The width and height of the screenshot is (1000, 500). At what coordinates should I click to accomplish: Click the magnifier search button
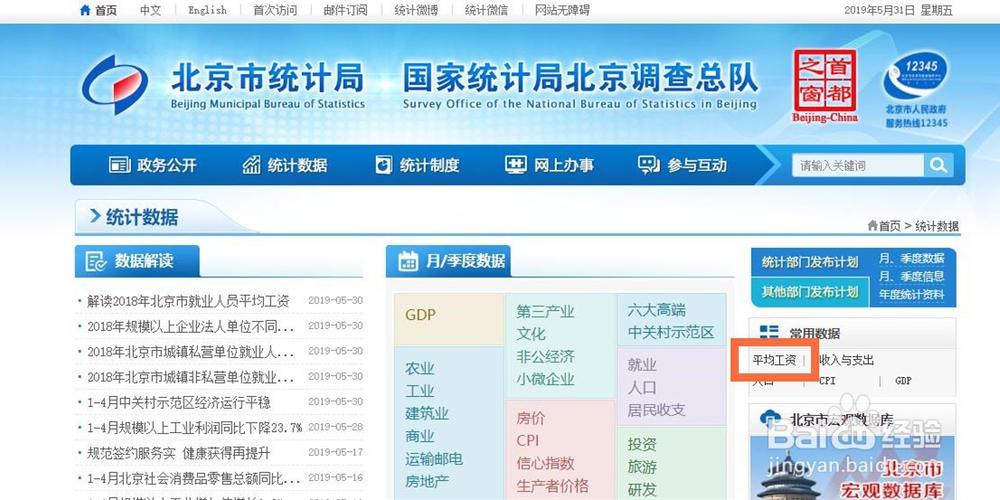[x=938, y=165]
